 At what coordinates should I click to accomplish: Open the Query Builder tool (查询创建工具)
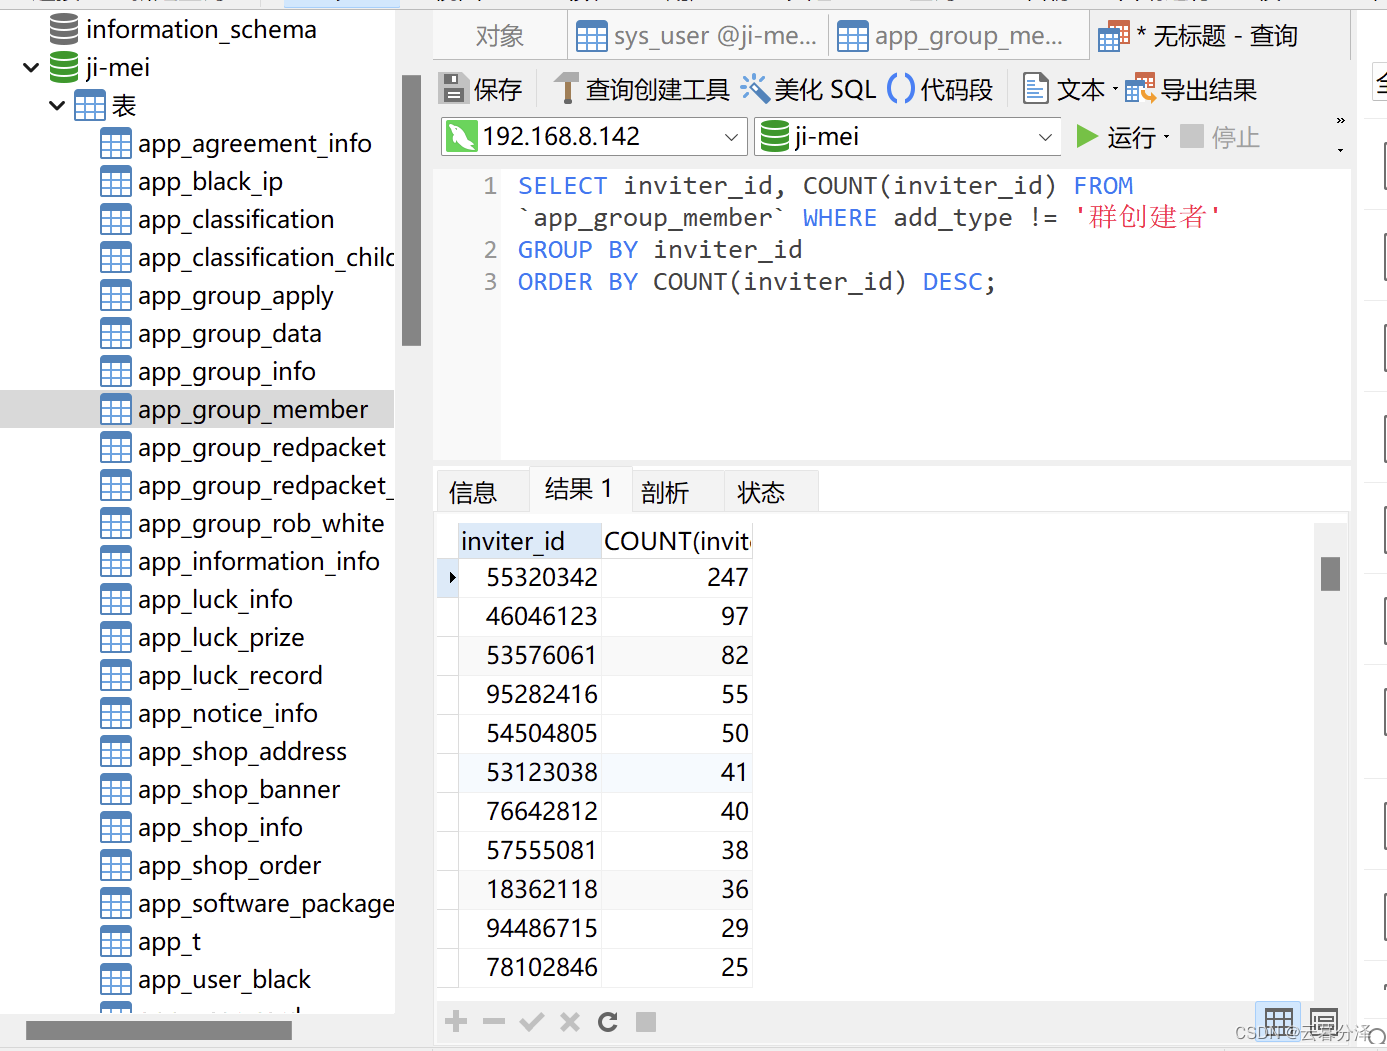coord(567,89)
